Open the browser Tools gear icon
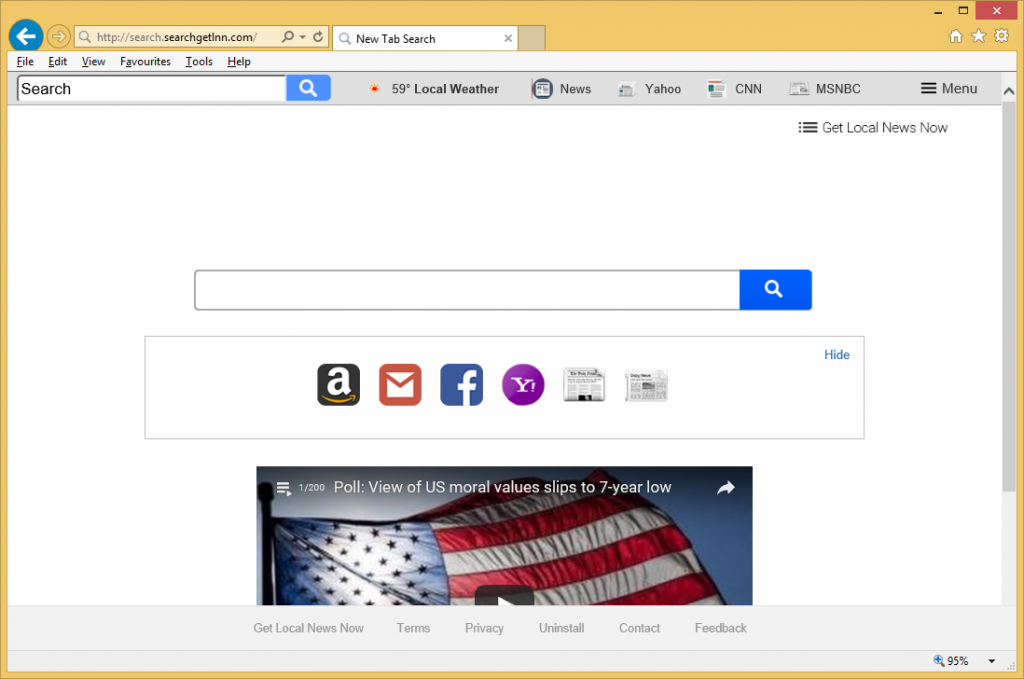Screen dimensions: 1024x679 click(x=1001, y=36)
